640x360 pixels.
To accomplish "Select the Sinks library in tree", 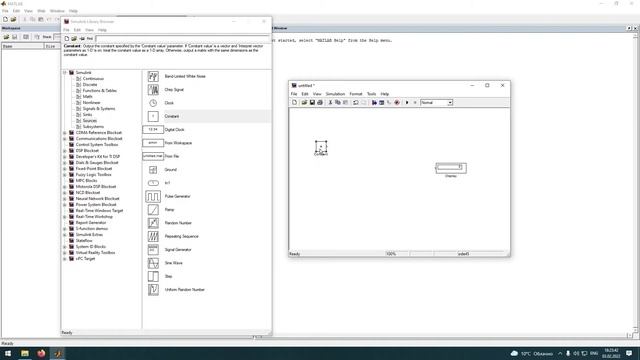I will 87,115.
